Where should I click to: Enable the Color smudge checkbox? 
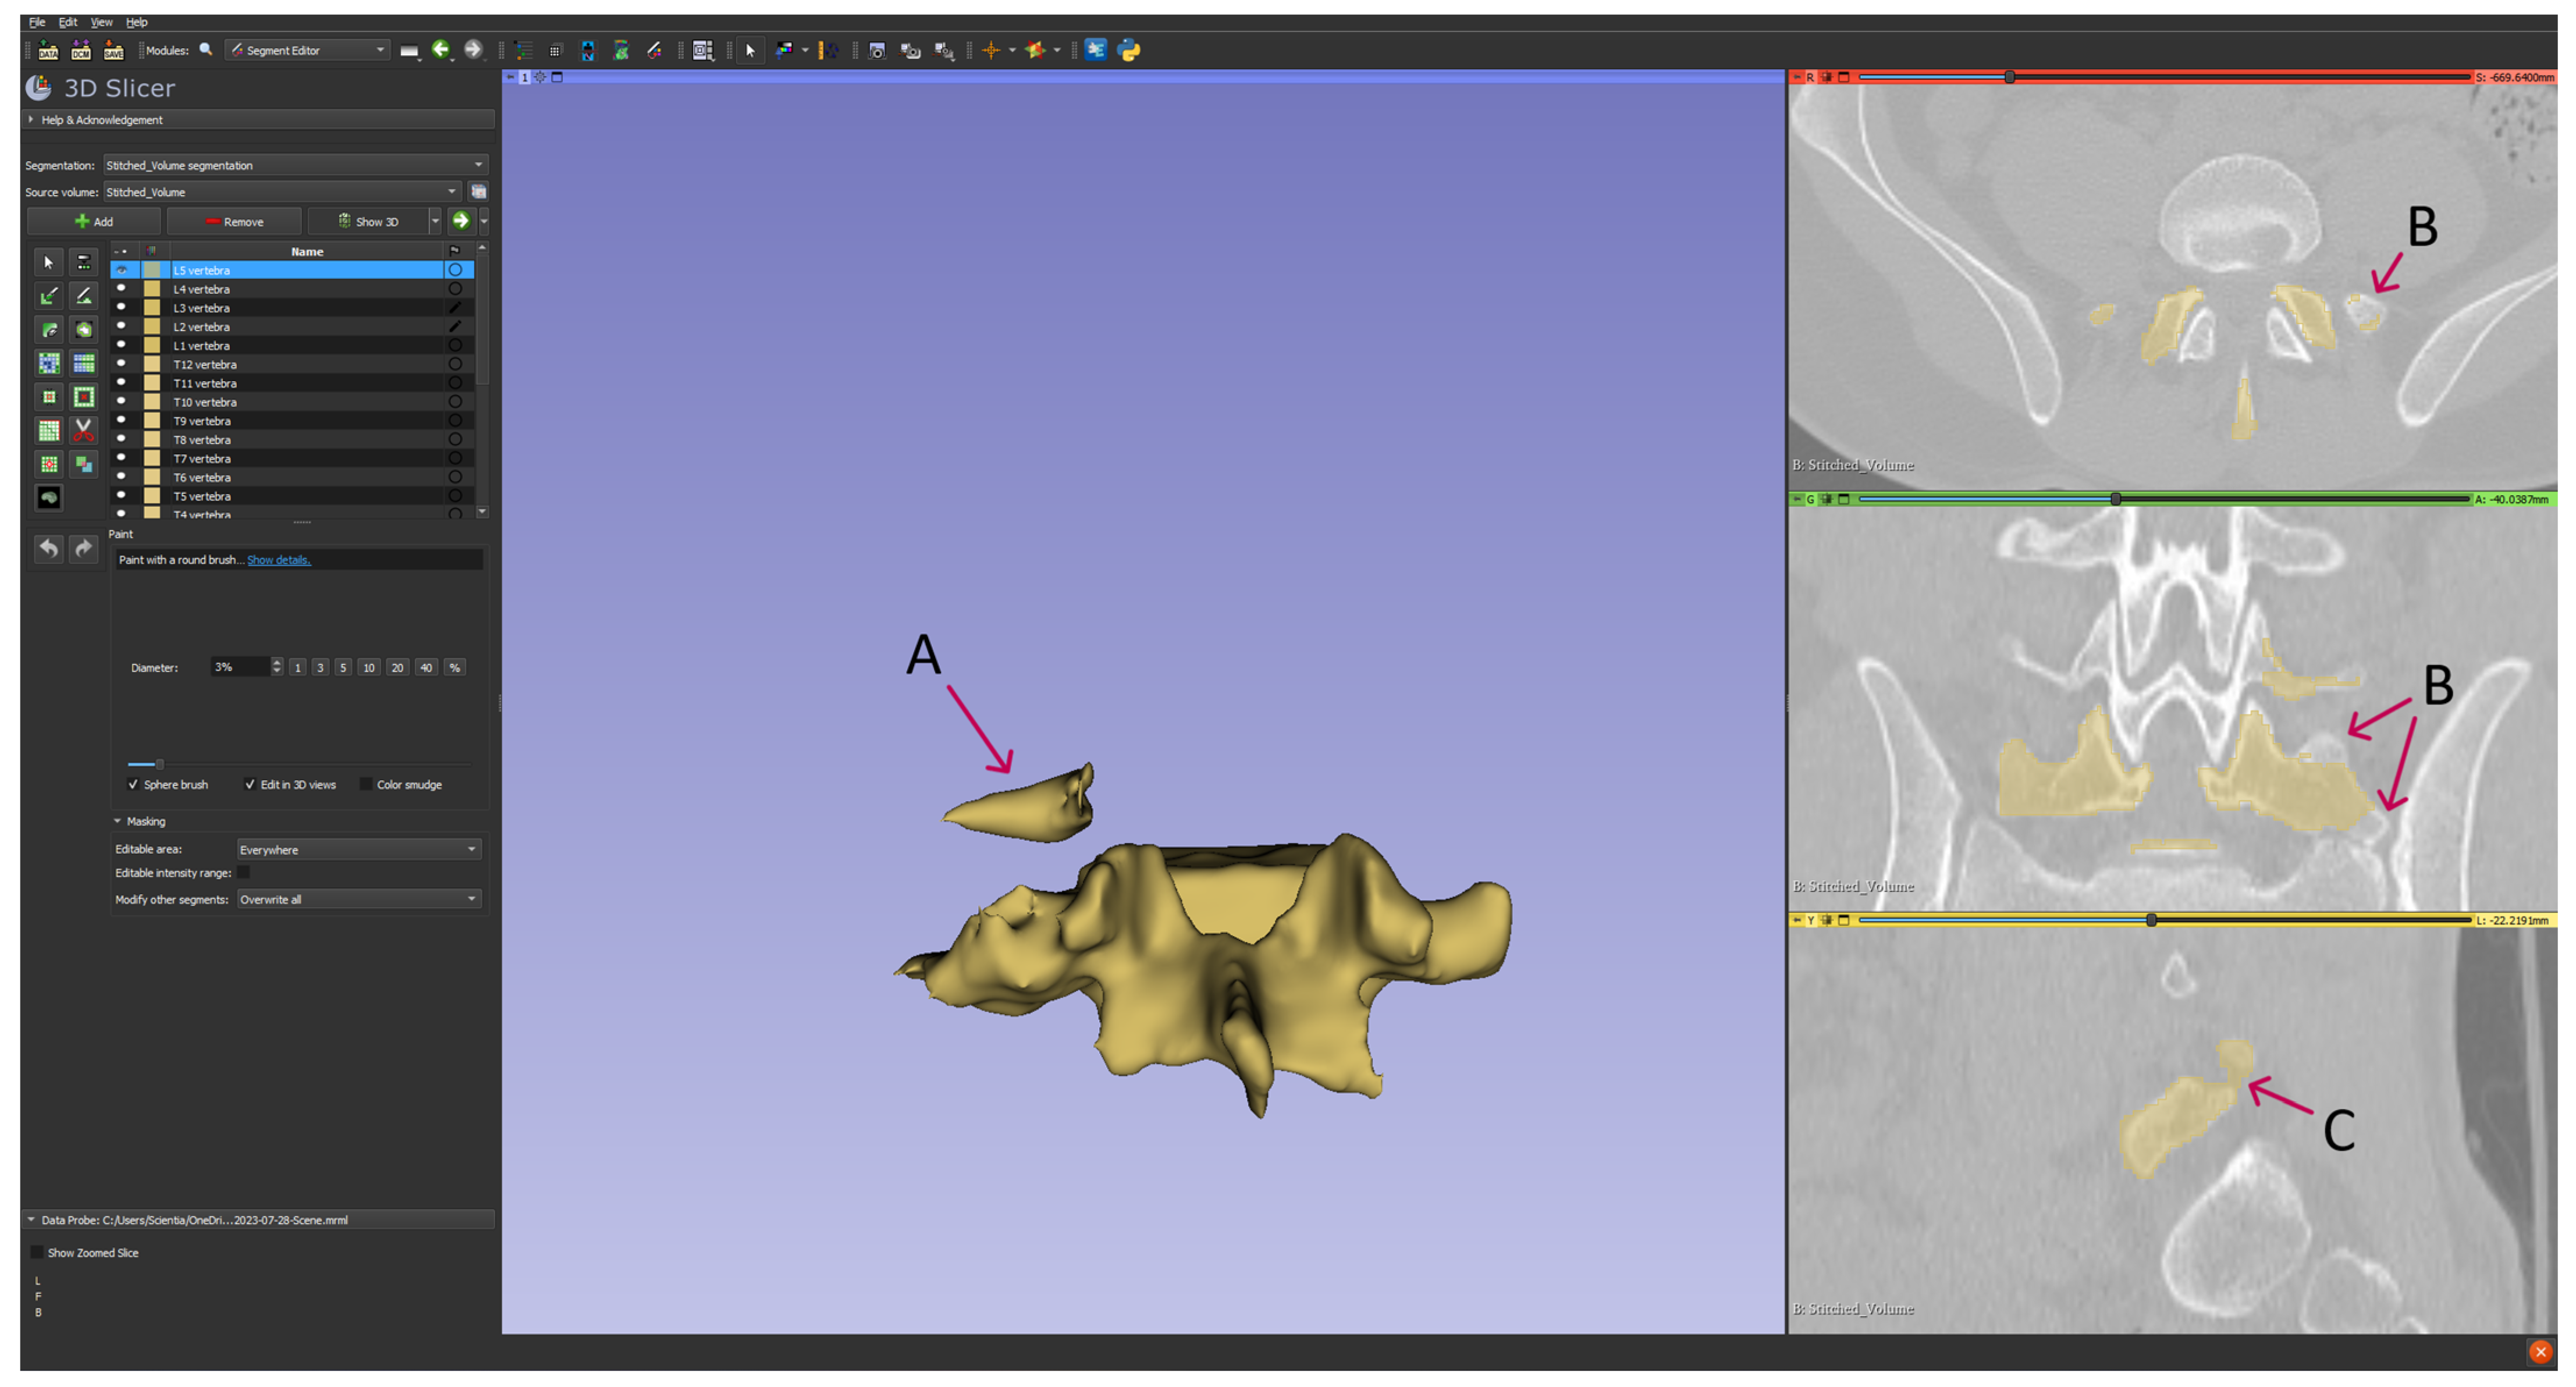(x=366, y=785)
